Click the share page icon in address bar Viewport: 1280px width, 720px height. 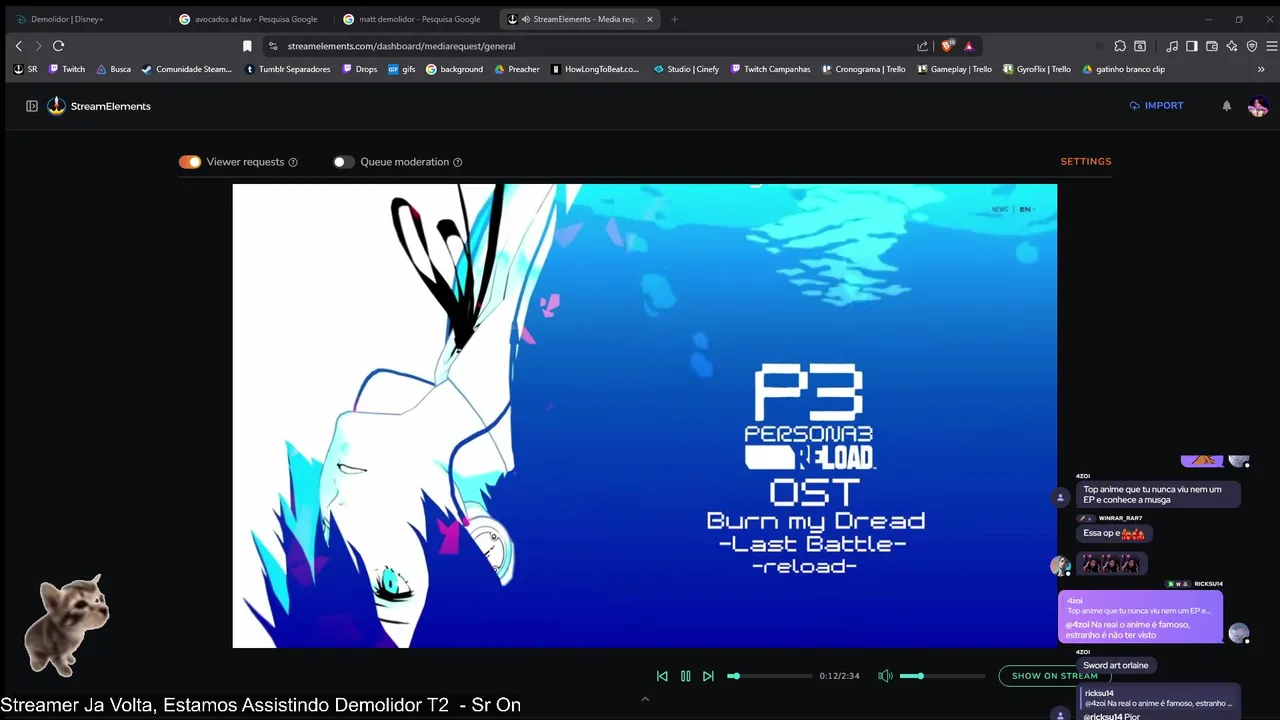click(922, 46)
